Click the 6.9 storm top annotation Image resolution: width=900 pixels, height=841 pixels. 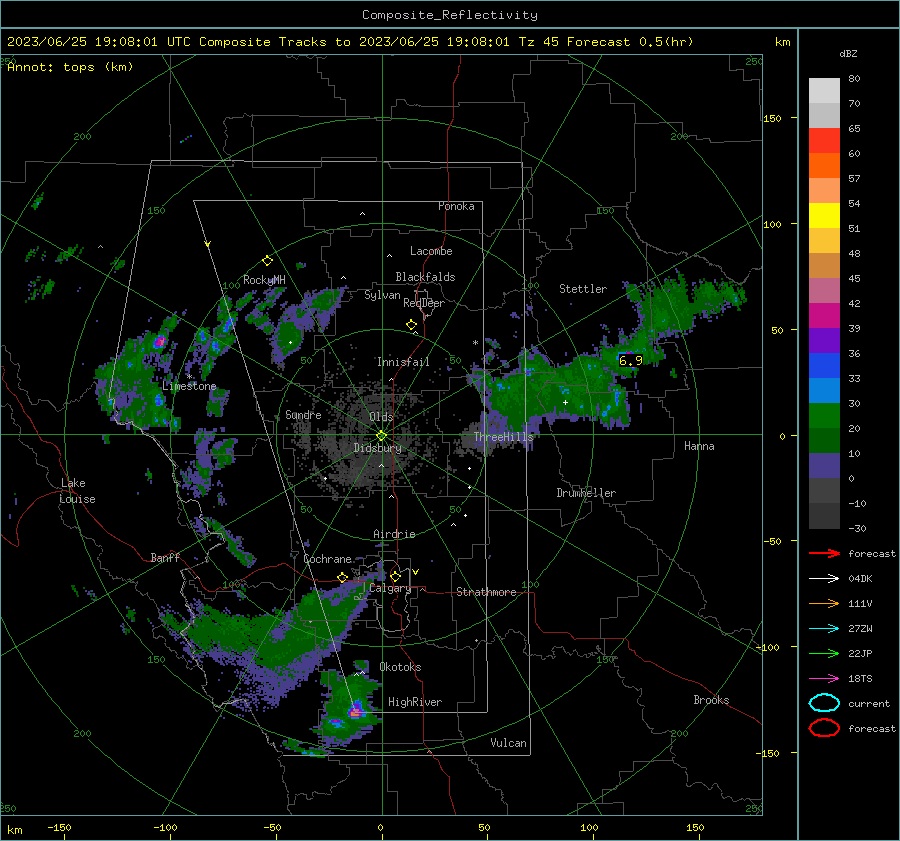click(630, 361)
